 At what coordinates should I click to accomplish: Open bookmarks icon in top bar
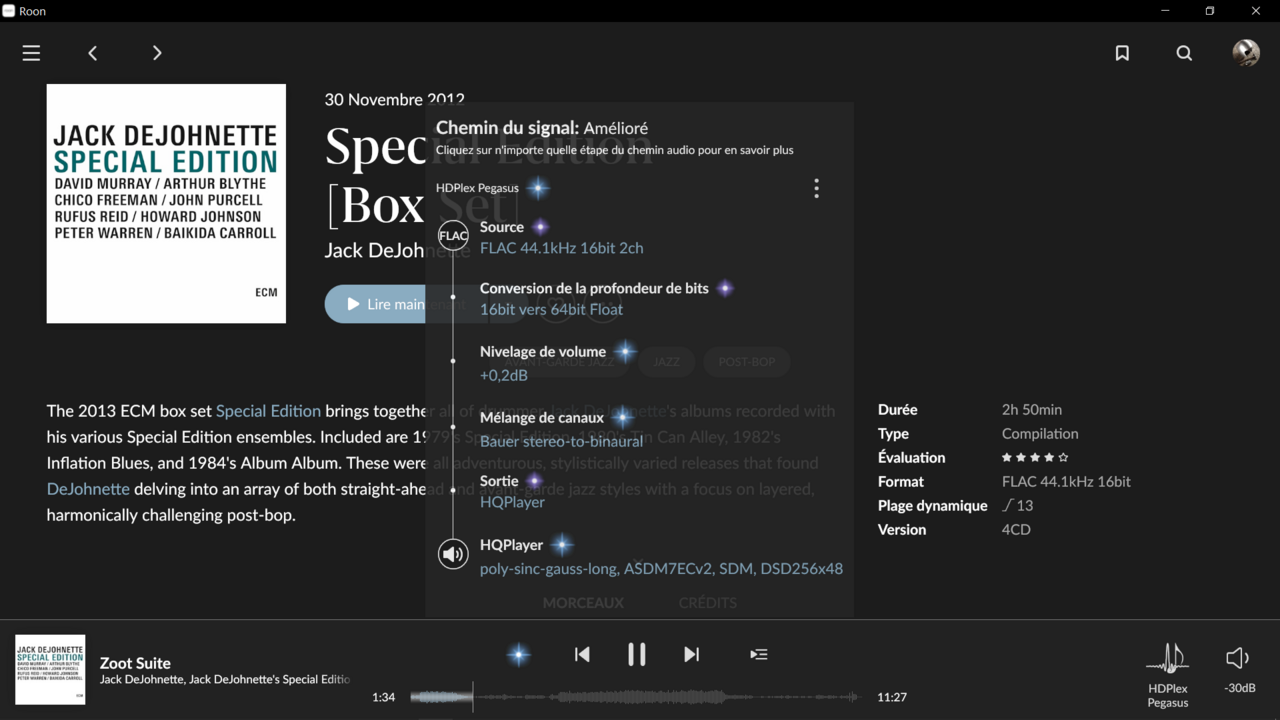pyautogui.click(x=1122, y=53)
